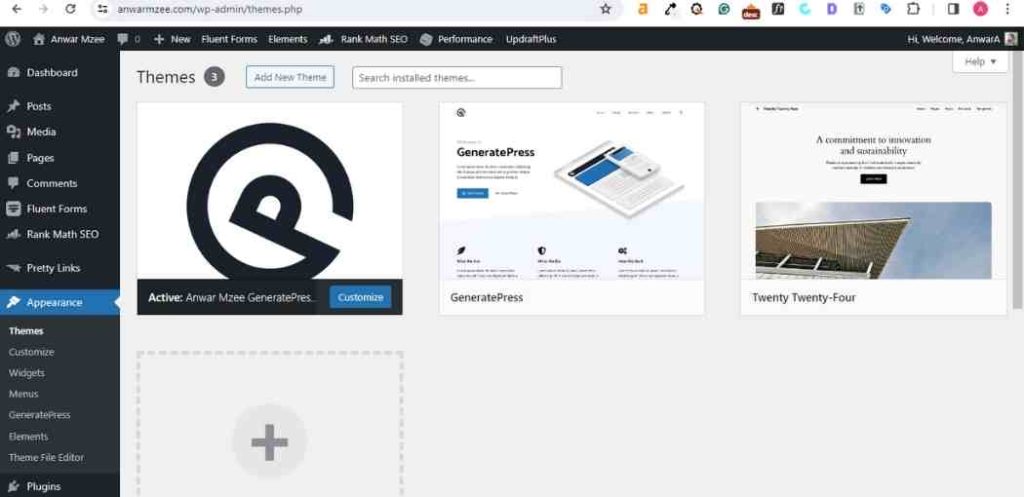Image resolution: width=1024 pixels, height=497 pixels.
Task: Click the green Grammarly extension icon
Action: [724, 9]
